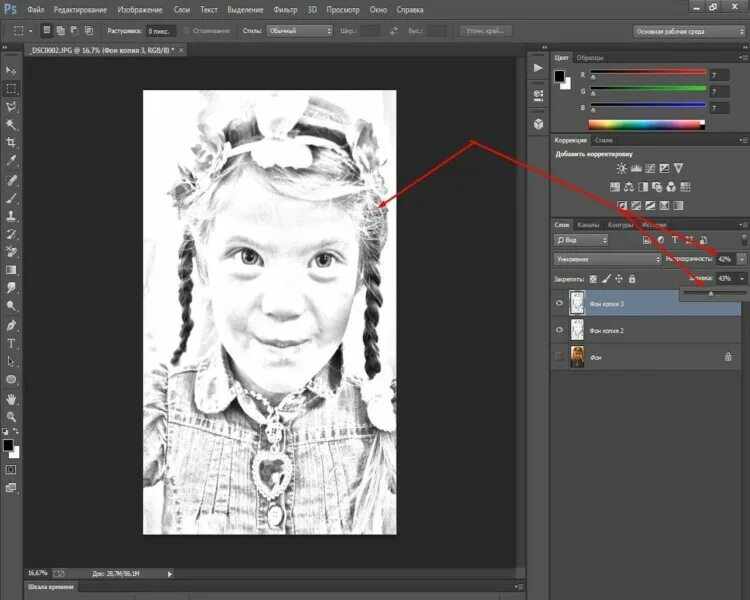Select the Eraser tool
This screenshot has width=750, height=600.
click(x=11, y=252)
